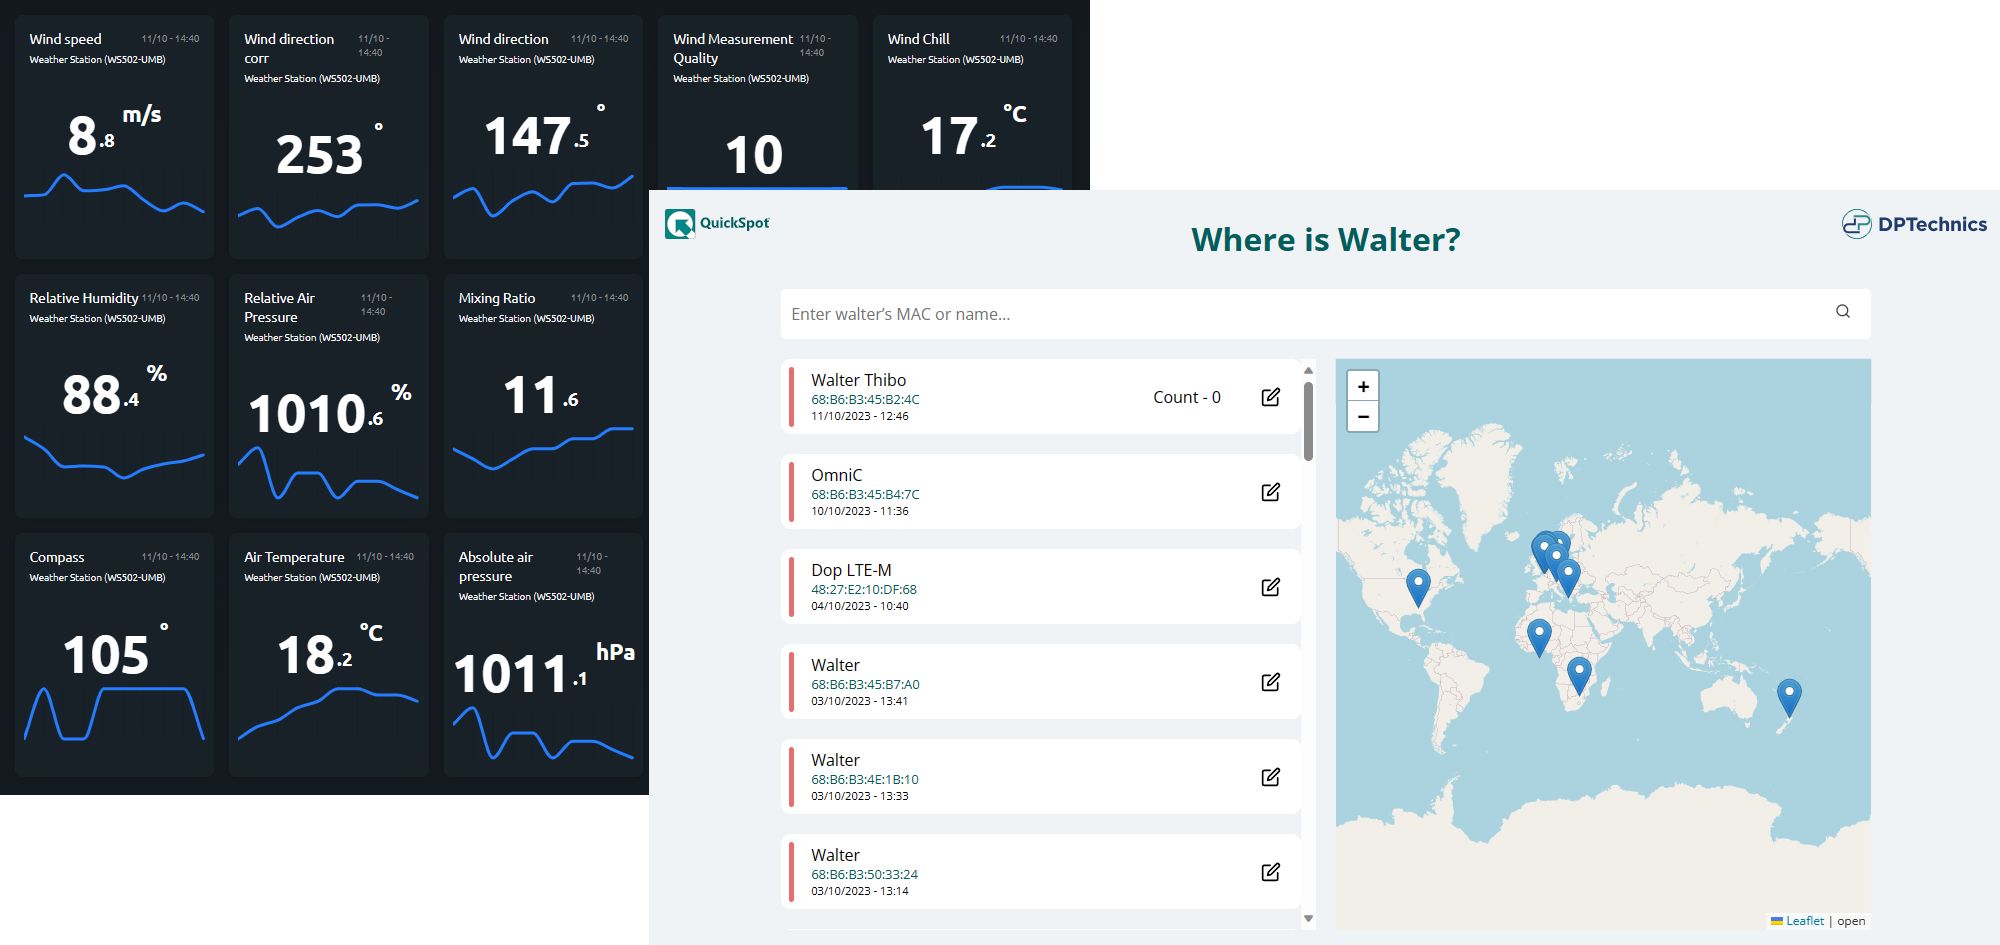Click the Compass sparkline chart
The image size is (2000, 945).
[x=114, y=714]
